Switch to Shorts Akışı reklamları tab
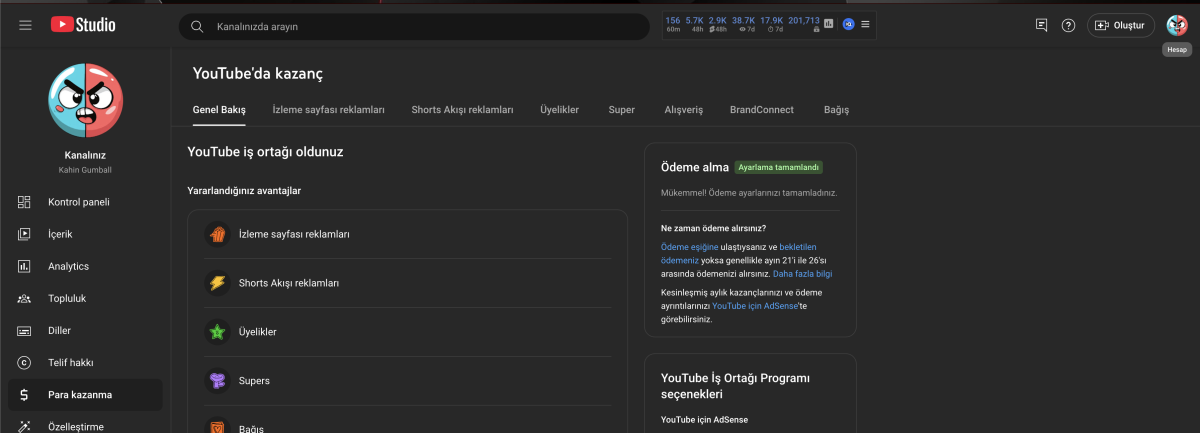Image resolution: width=1200 pixels, height=433 pixels. (462, 109)
